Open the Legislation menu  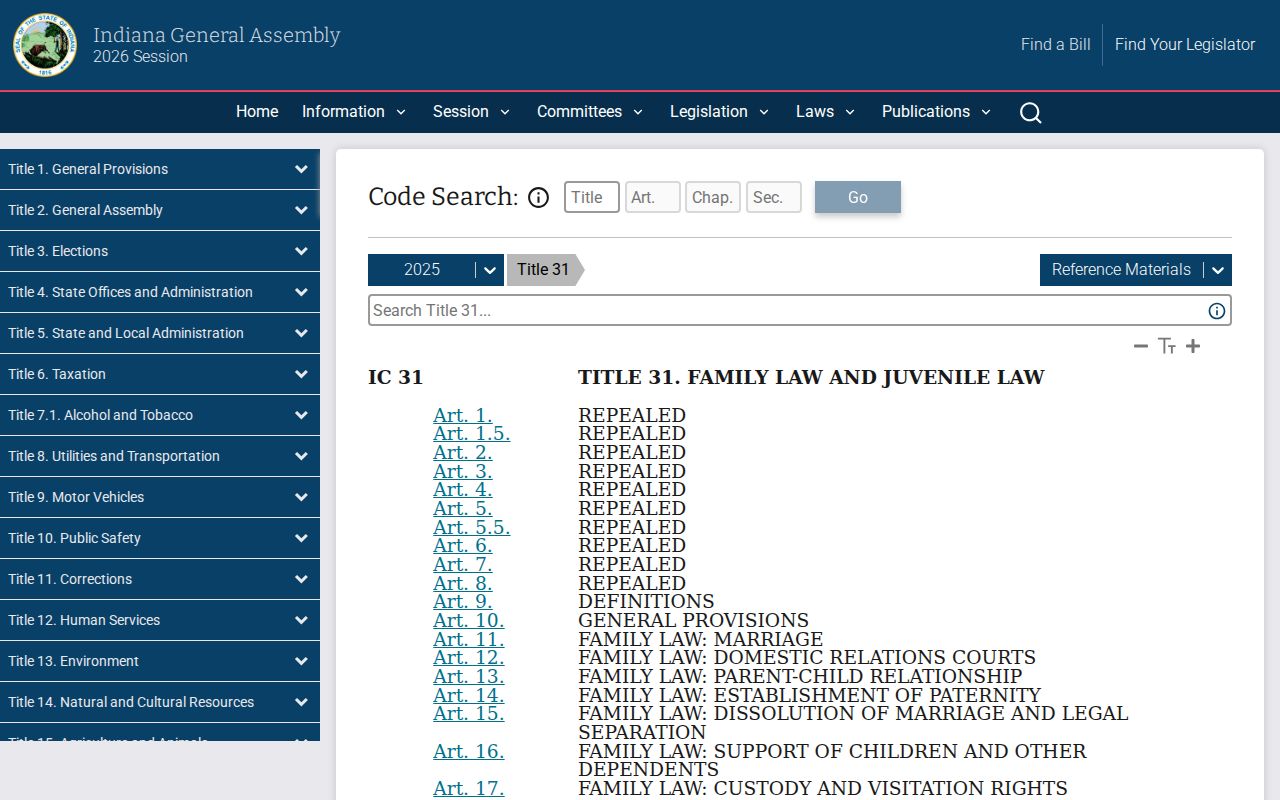pyautogui.click(x=720, y=112)
